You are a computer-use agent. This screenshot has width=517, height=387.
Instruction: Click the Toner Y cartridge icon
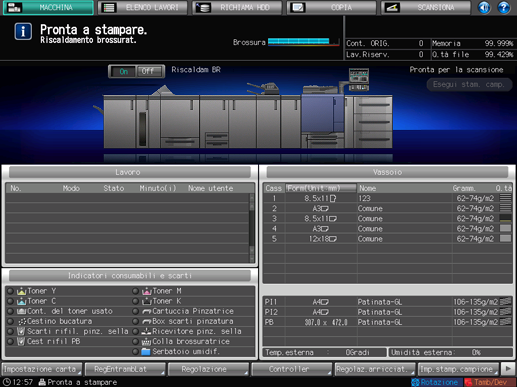coord(21,291)
